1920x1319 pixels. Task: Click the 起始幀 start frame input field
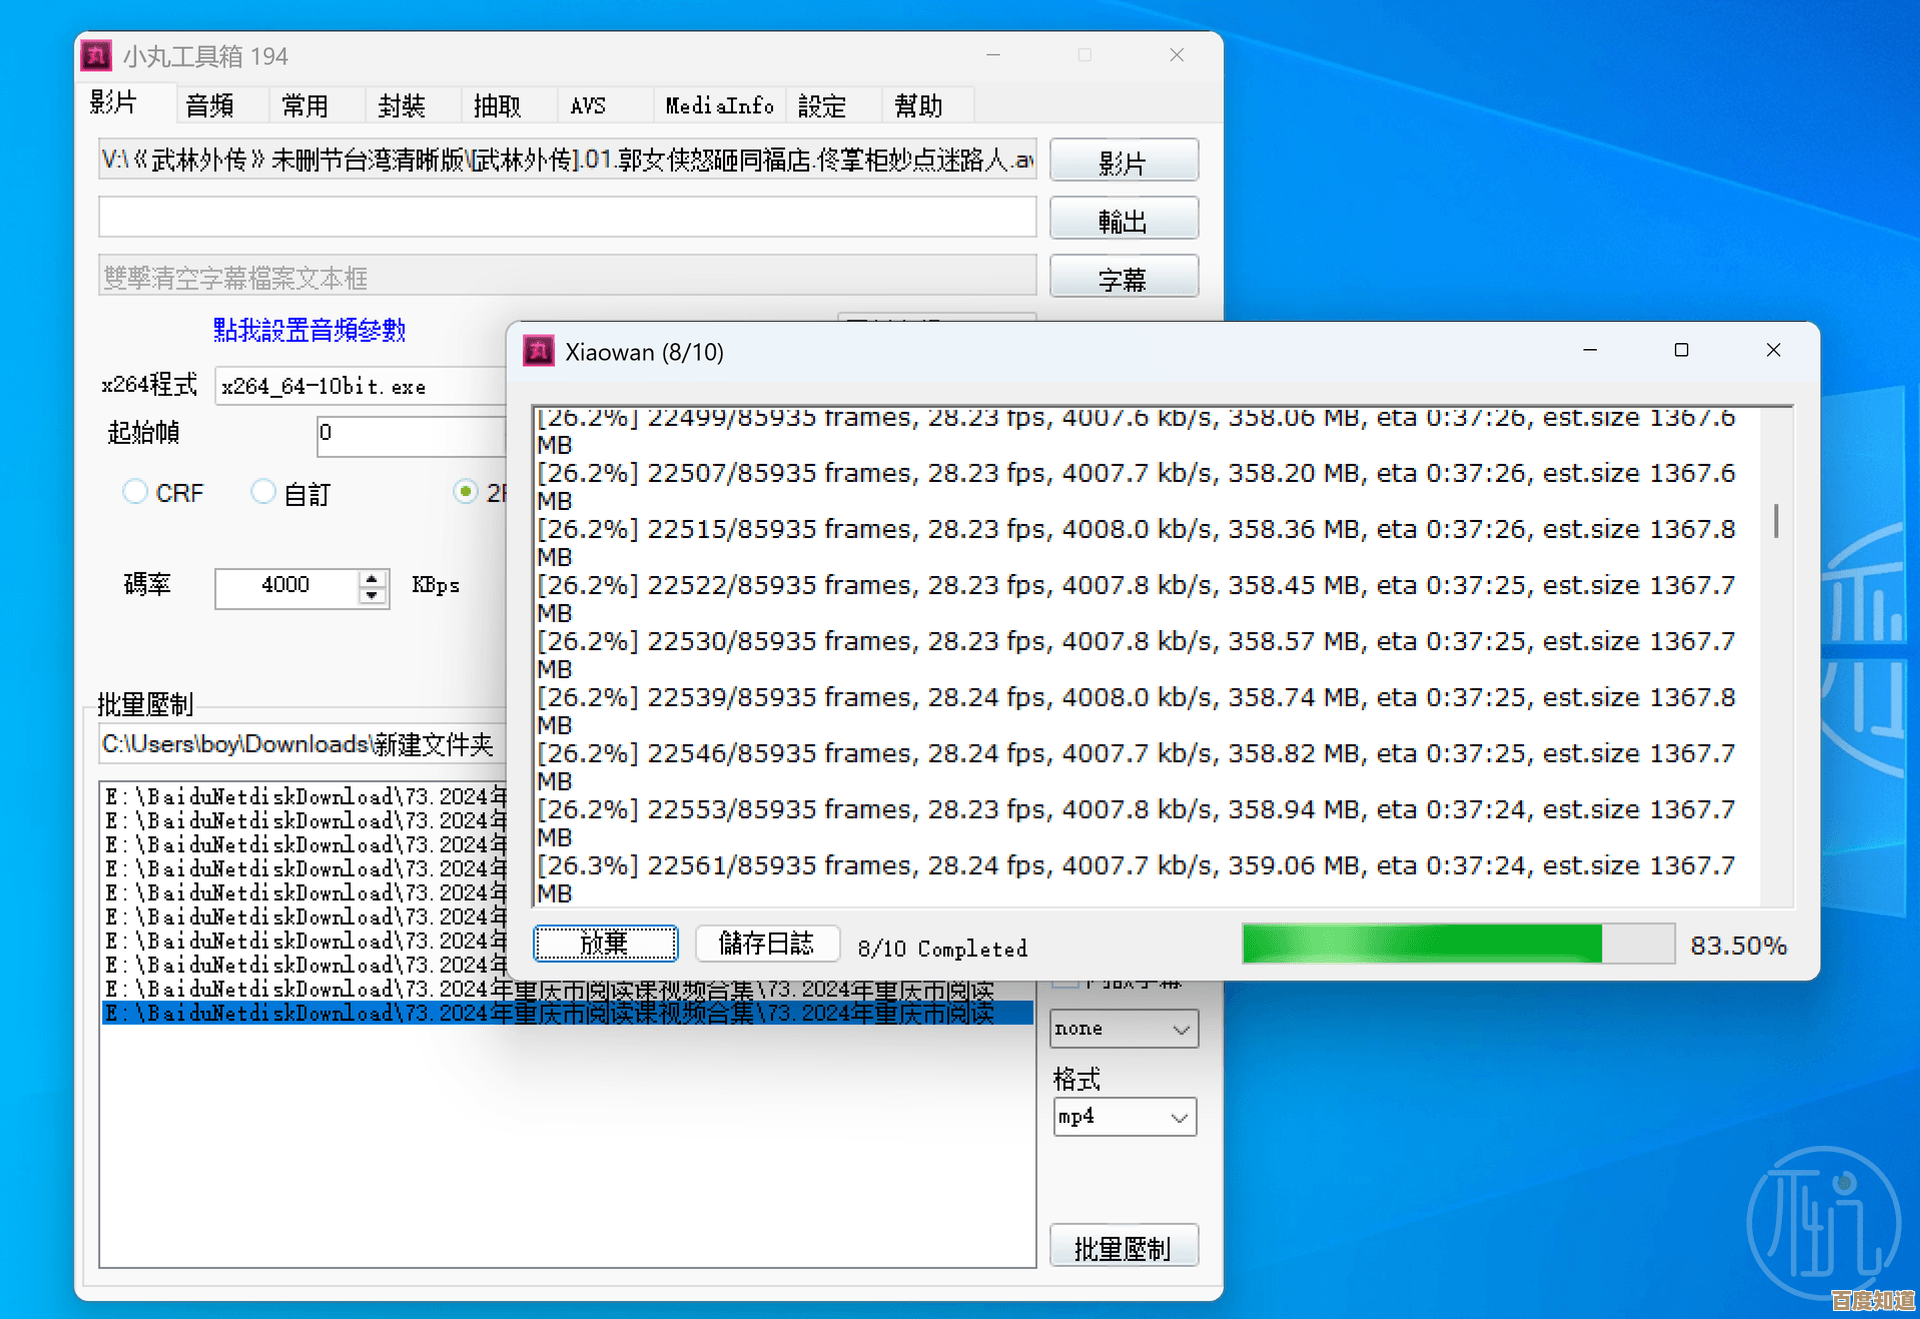coord(412,434)
